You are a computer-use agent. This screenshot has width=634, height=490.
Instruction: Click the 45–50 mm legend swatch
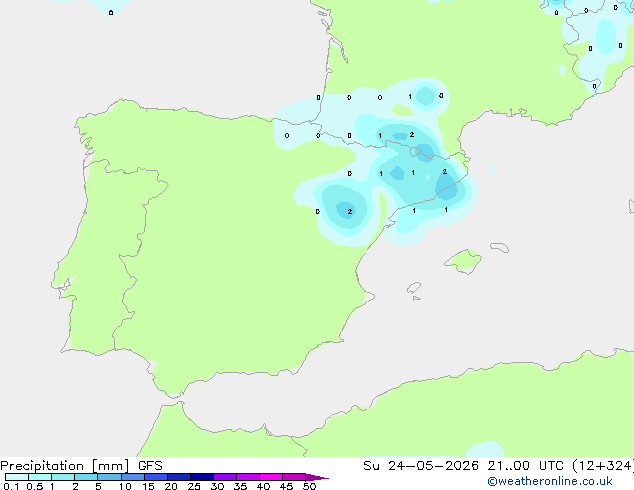click(x=294, y=477)
